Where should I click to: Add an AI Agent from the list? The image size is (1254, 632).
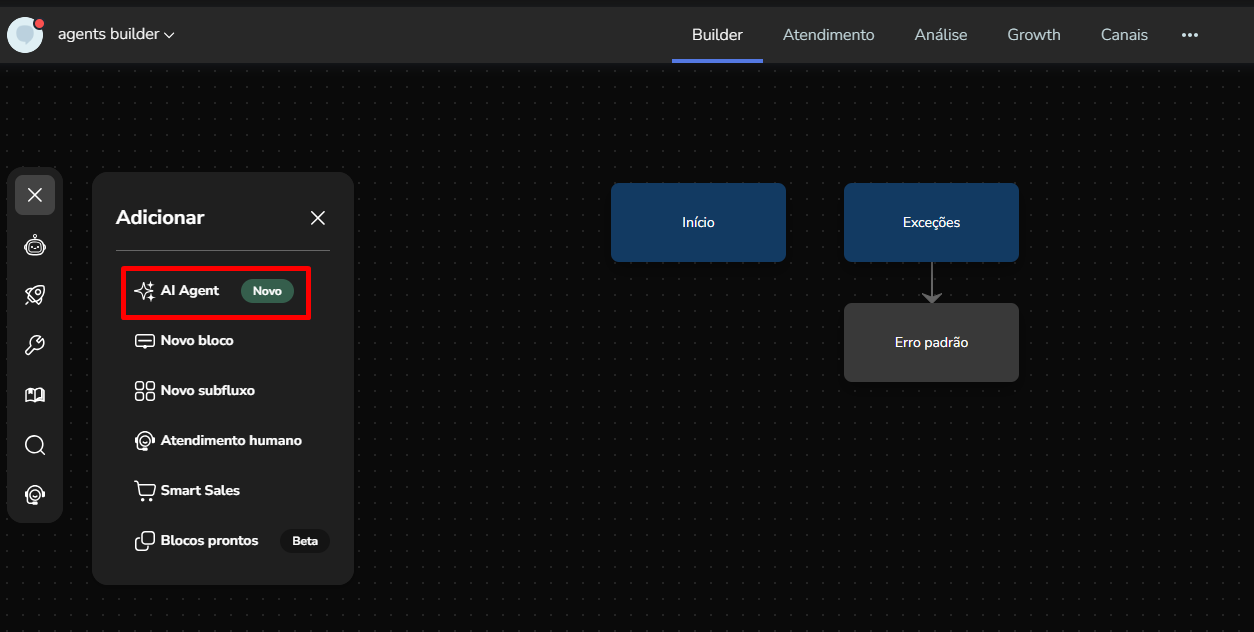pos(190,291)
